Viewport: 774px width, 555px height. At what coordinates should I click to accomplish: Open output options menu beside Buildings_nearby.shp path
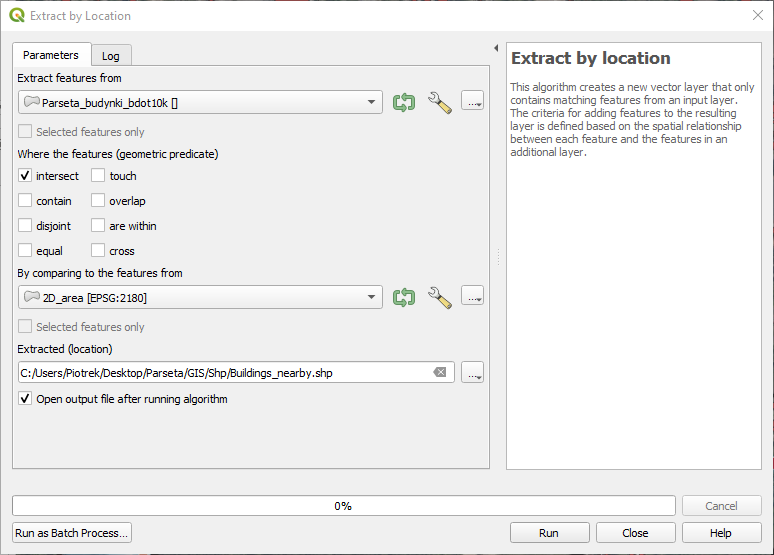click(x=473, y=373)
